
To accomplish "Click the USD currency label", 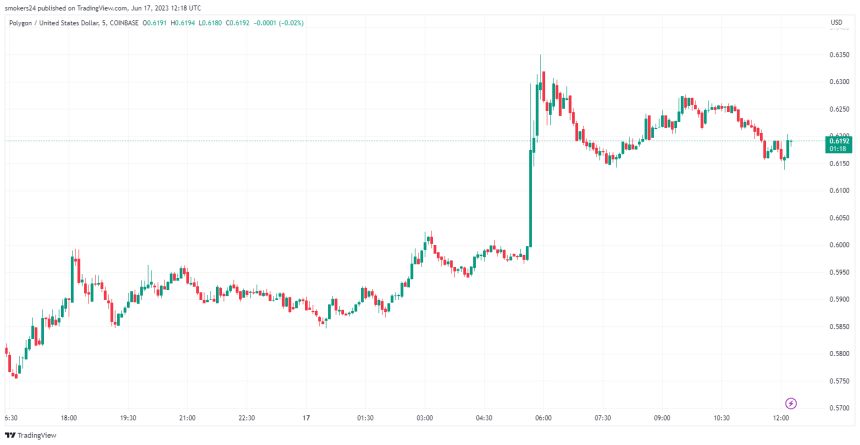I will click(x=836, y=23).
